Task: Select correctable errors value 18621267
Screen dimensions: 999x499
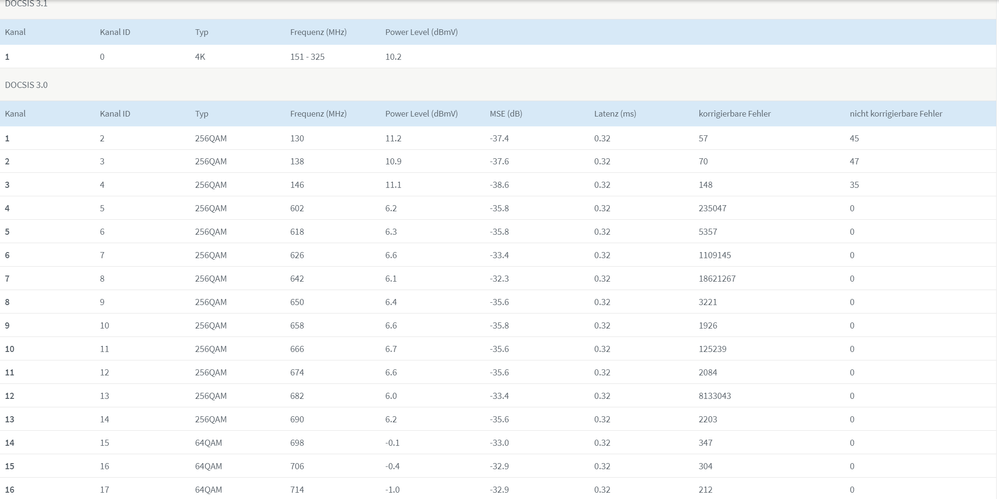Action: pyautogui.click(x=717, y=279)
